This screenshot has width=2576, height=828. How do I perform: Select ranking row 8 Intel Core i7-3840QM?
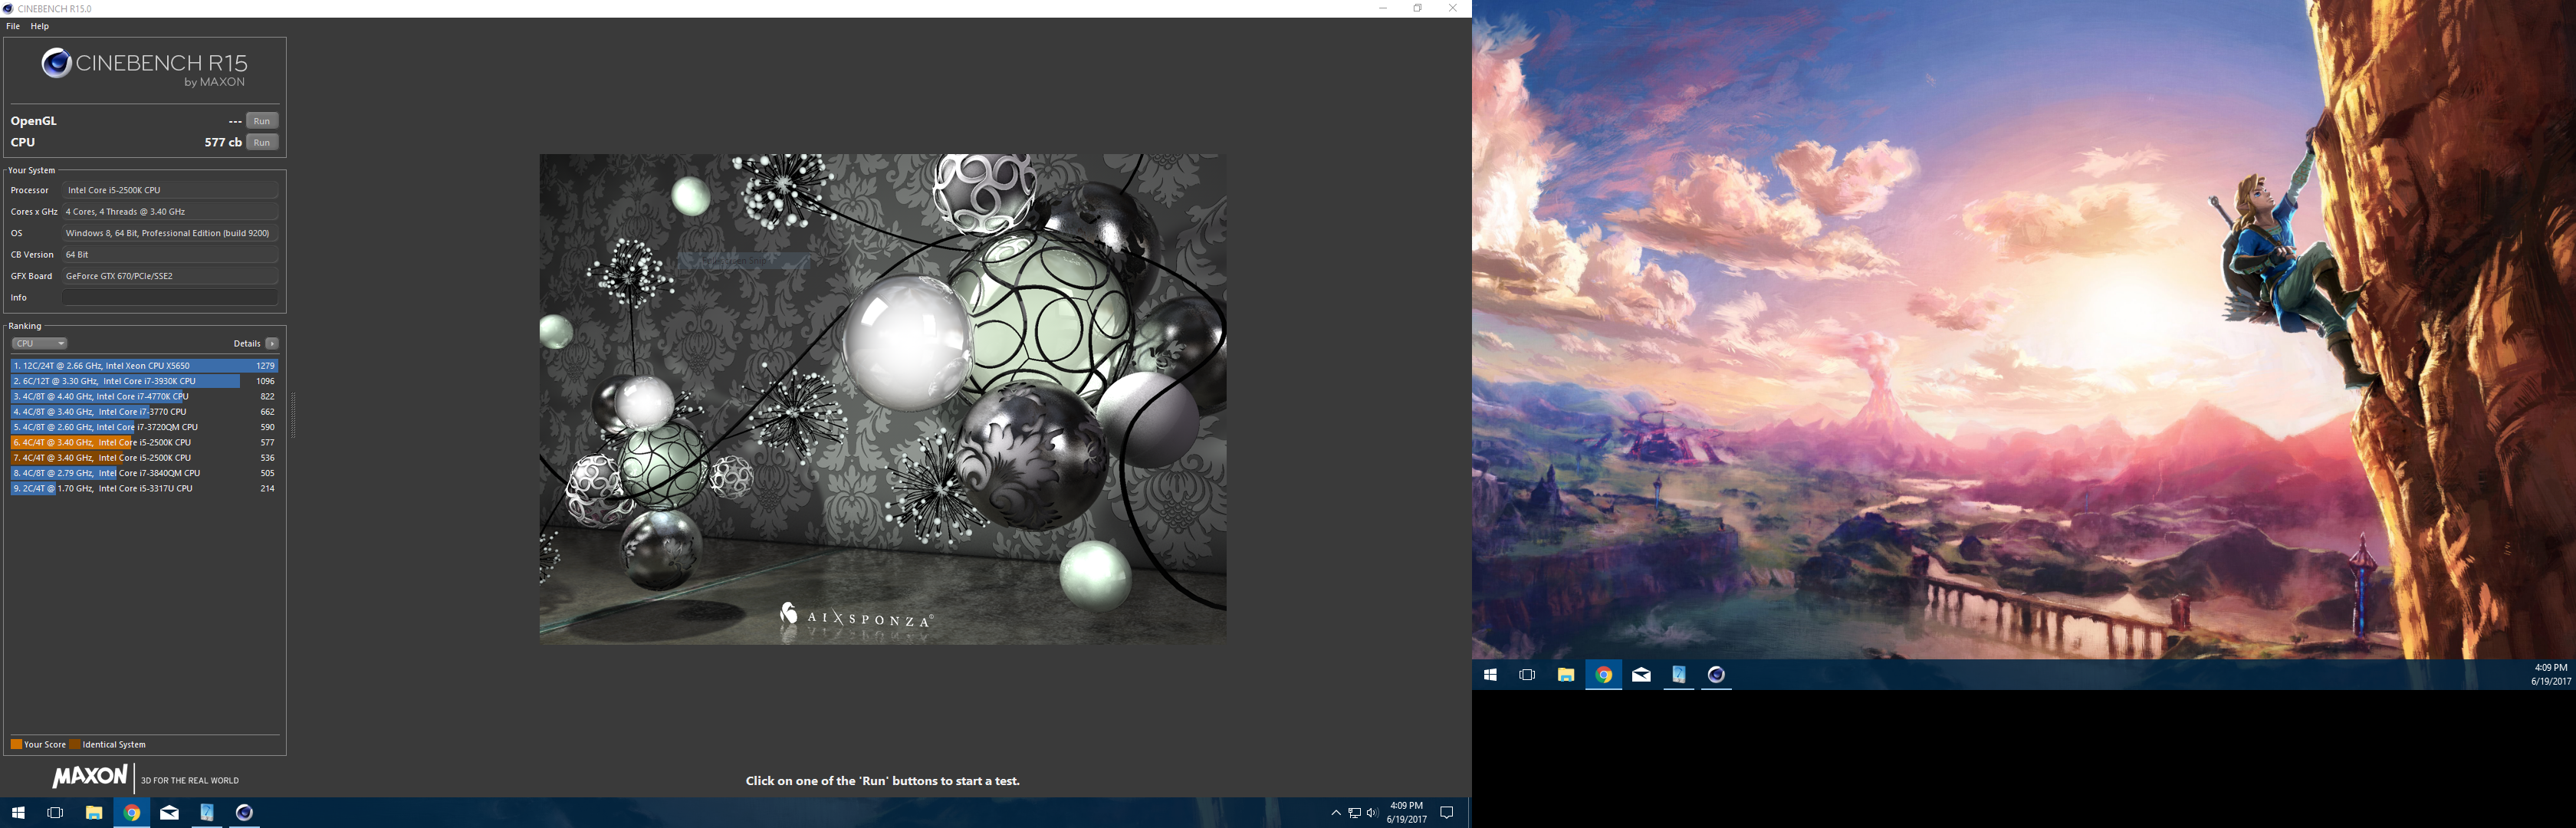(144, 473)
